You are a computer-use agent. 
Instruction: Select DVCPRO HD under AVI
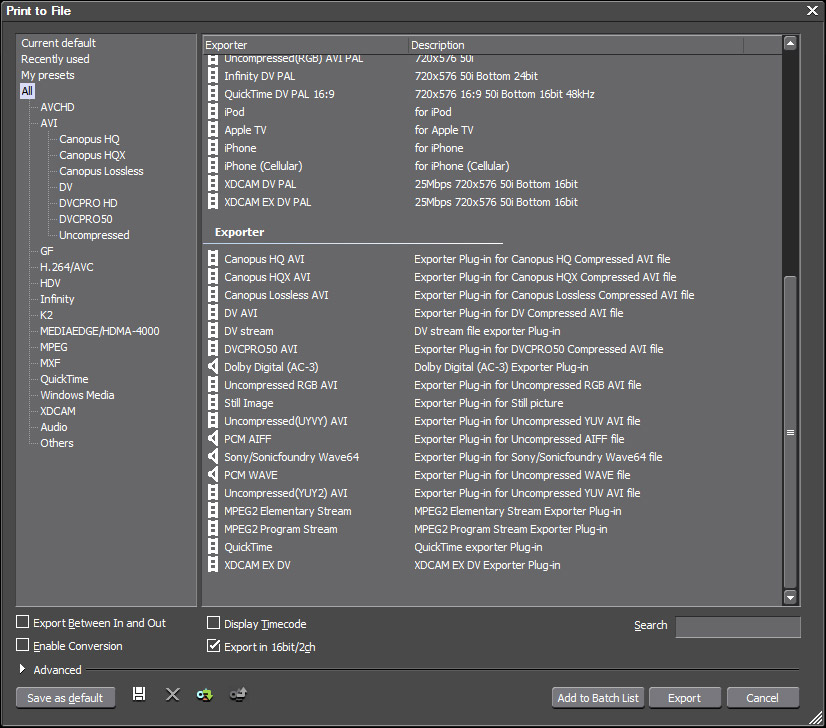click(88, 203)
